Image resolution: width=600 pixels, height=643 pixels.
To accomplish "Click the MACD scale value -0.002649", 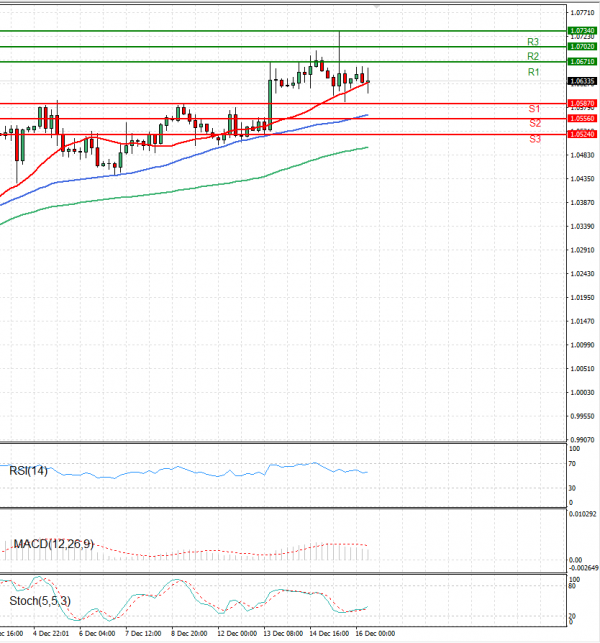I will pos(583,568).
